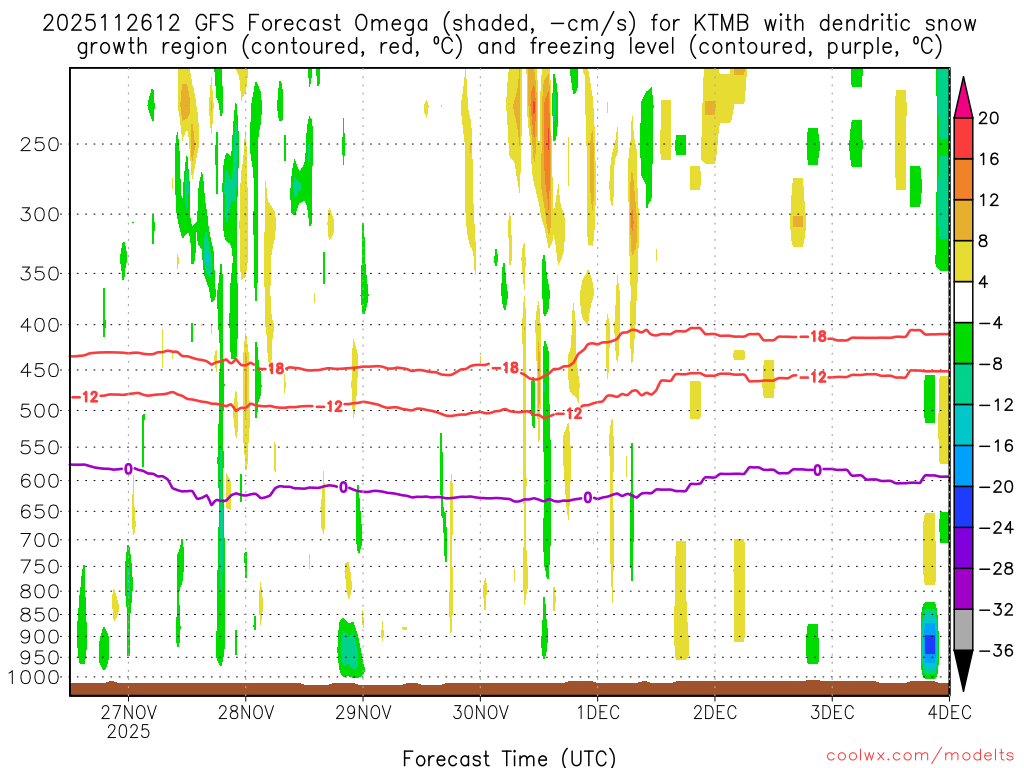Click the 300 pressure level label

[x=40, y=214]
